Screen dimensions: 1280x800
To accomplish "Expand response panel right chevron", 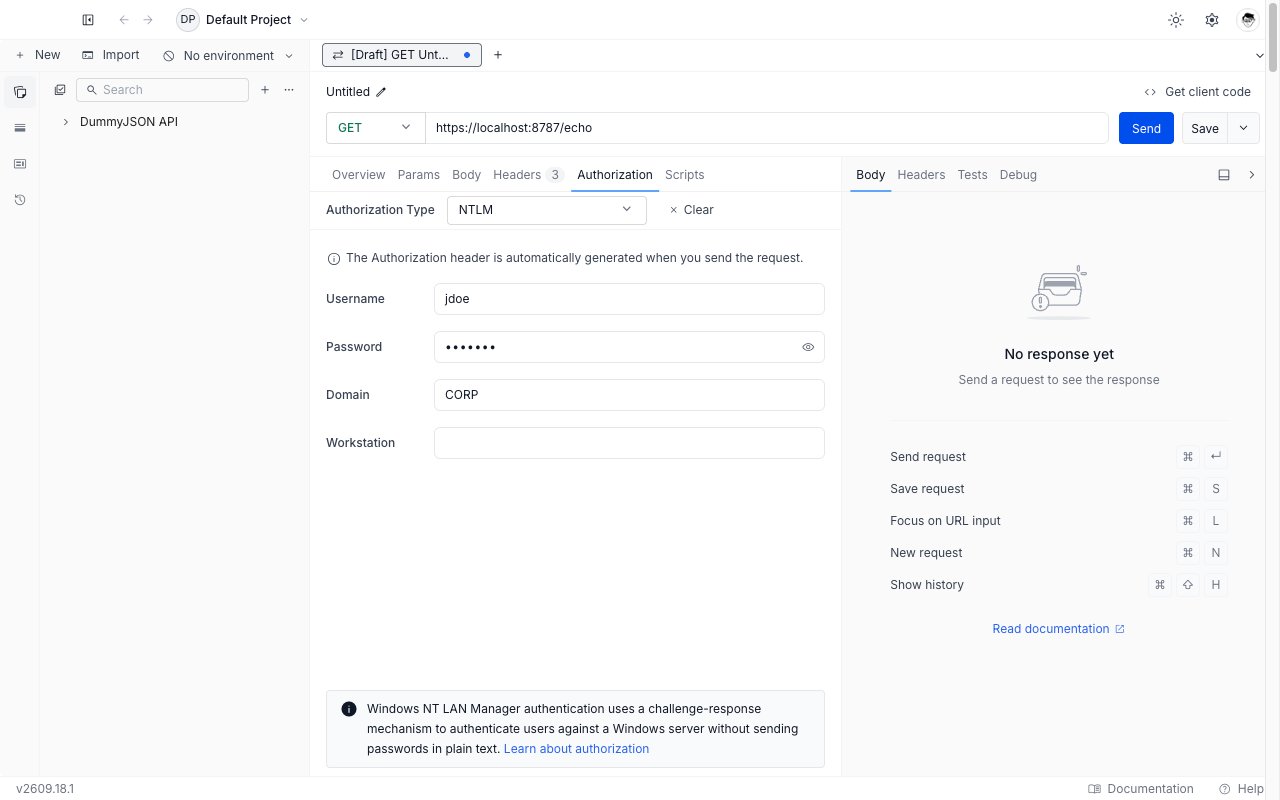I will pyautogui.click(x=1252, y=175).
